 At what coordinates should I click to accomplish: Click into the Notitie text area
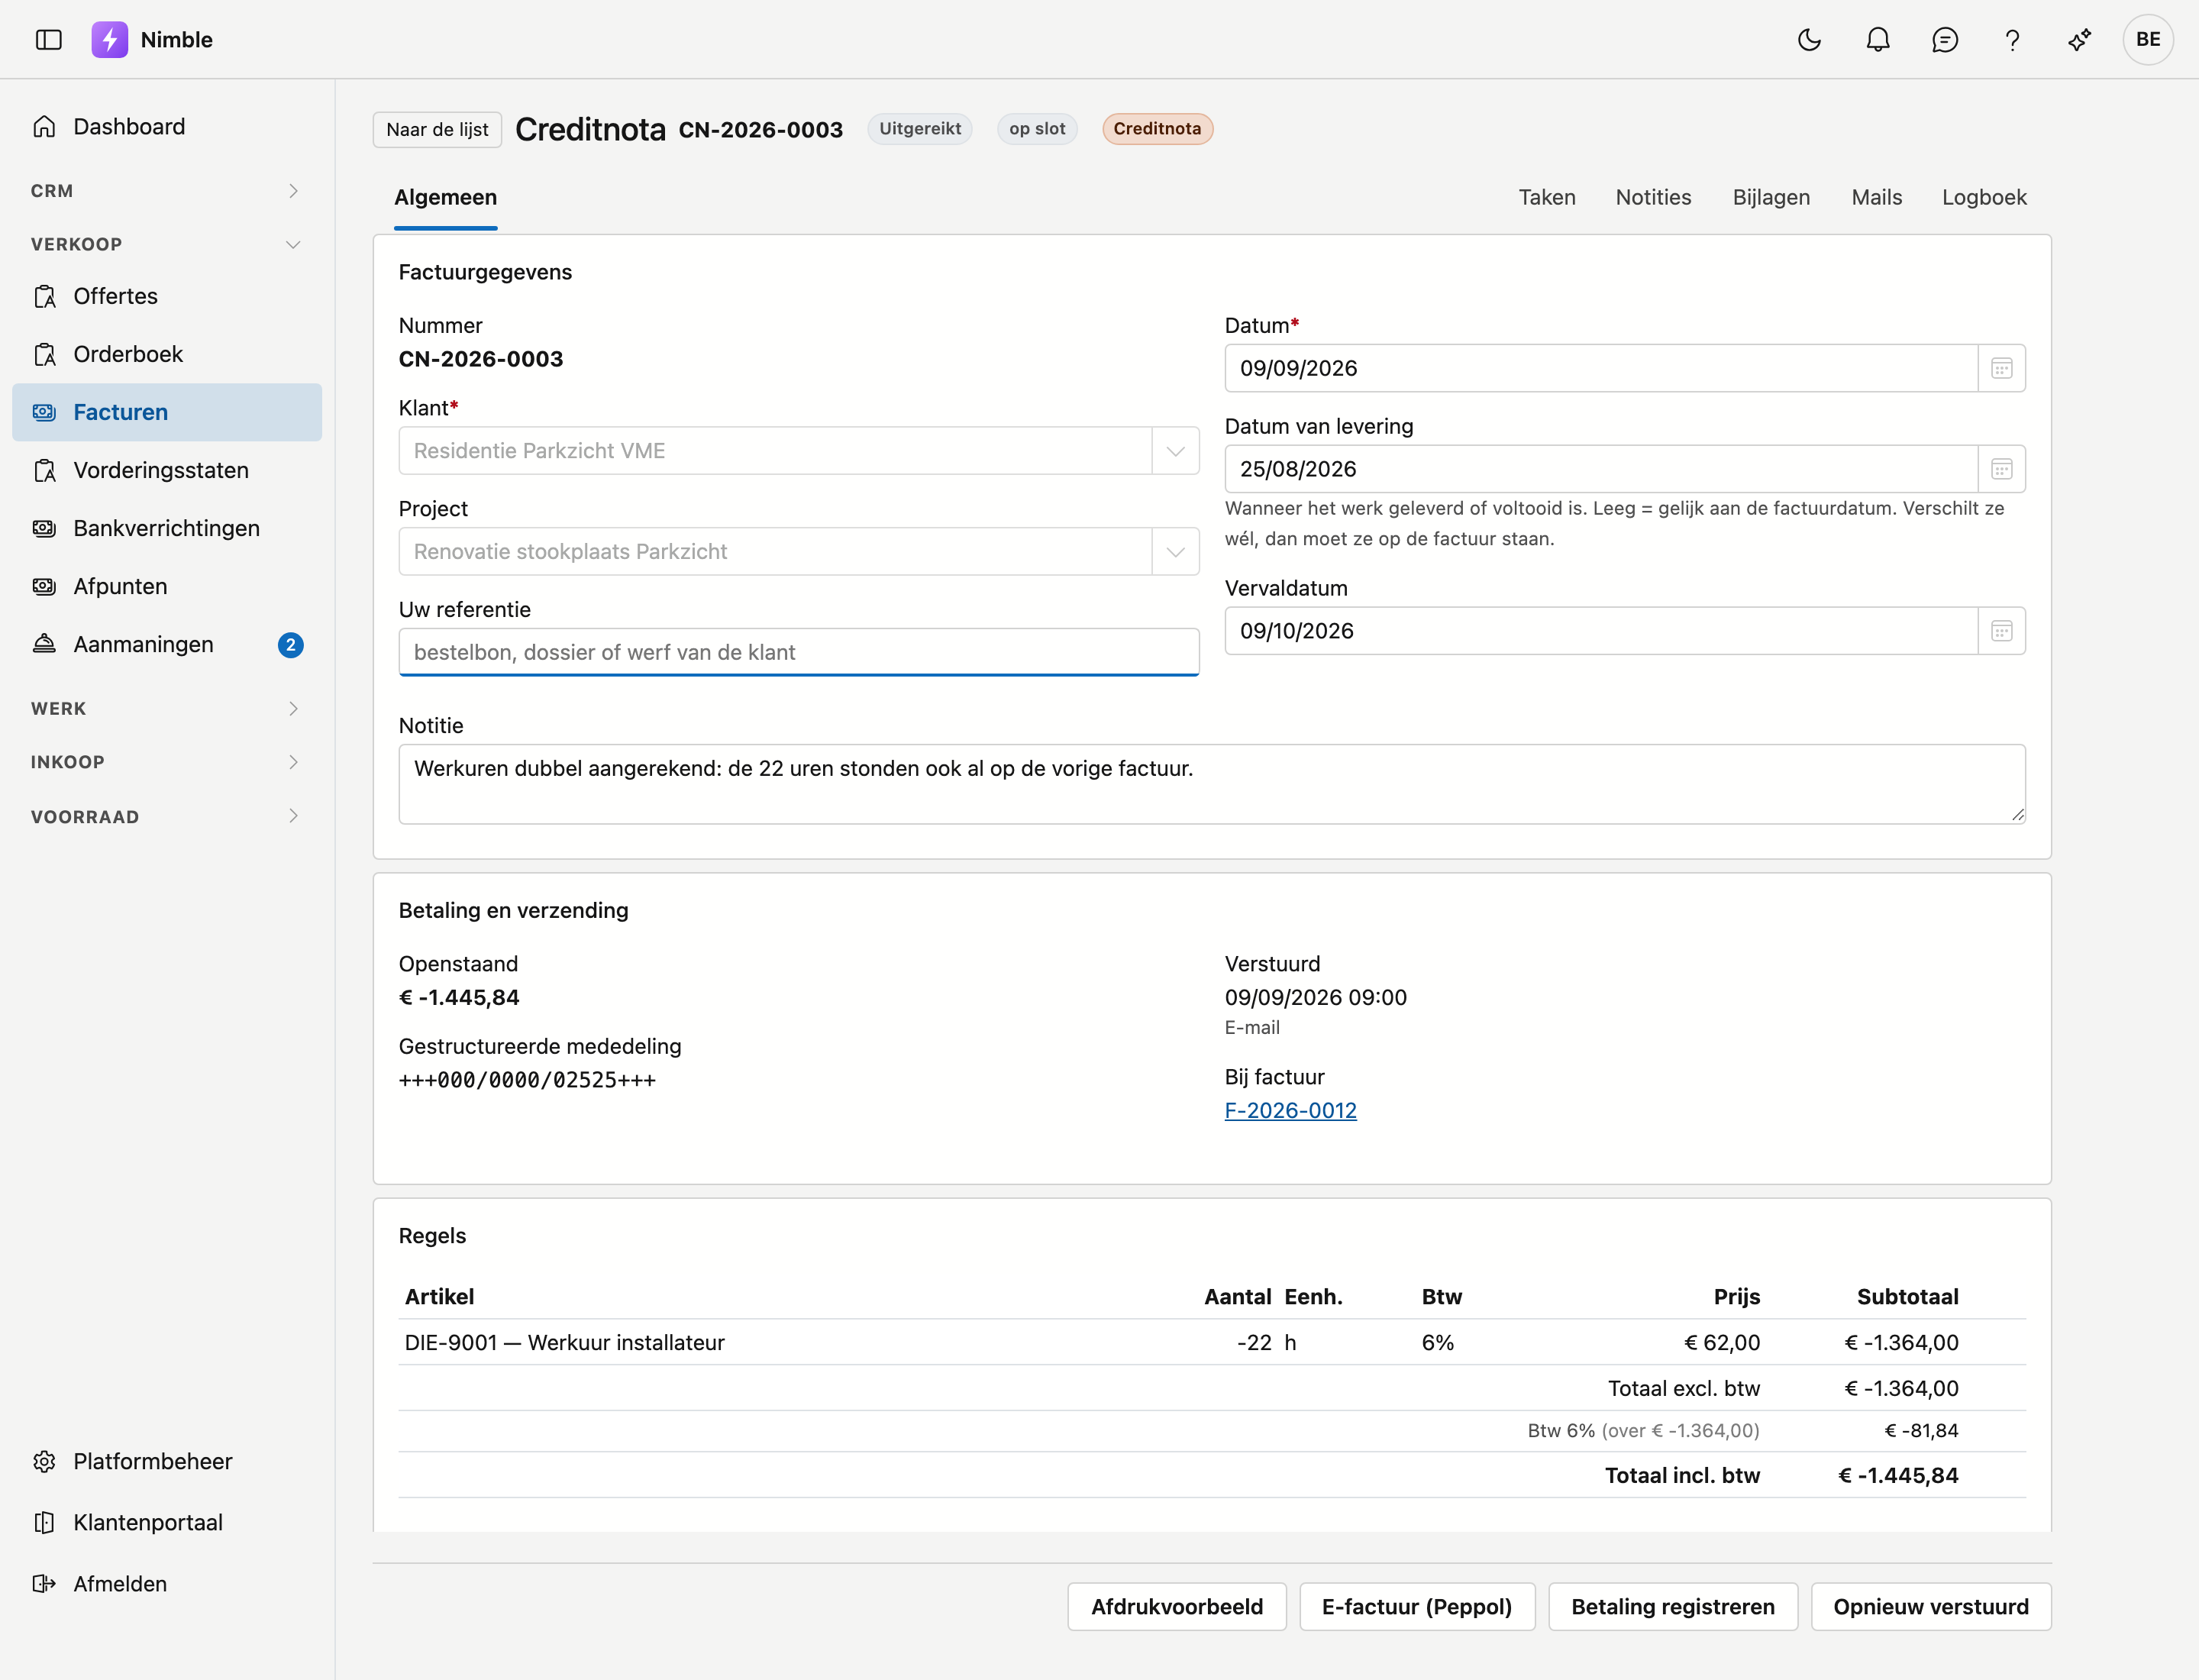[x=1212, y=784]
